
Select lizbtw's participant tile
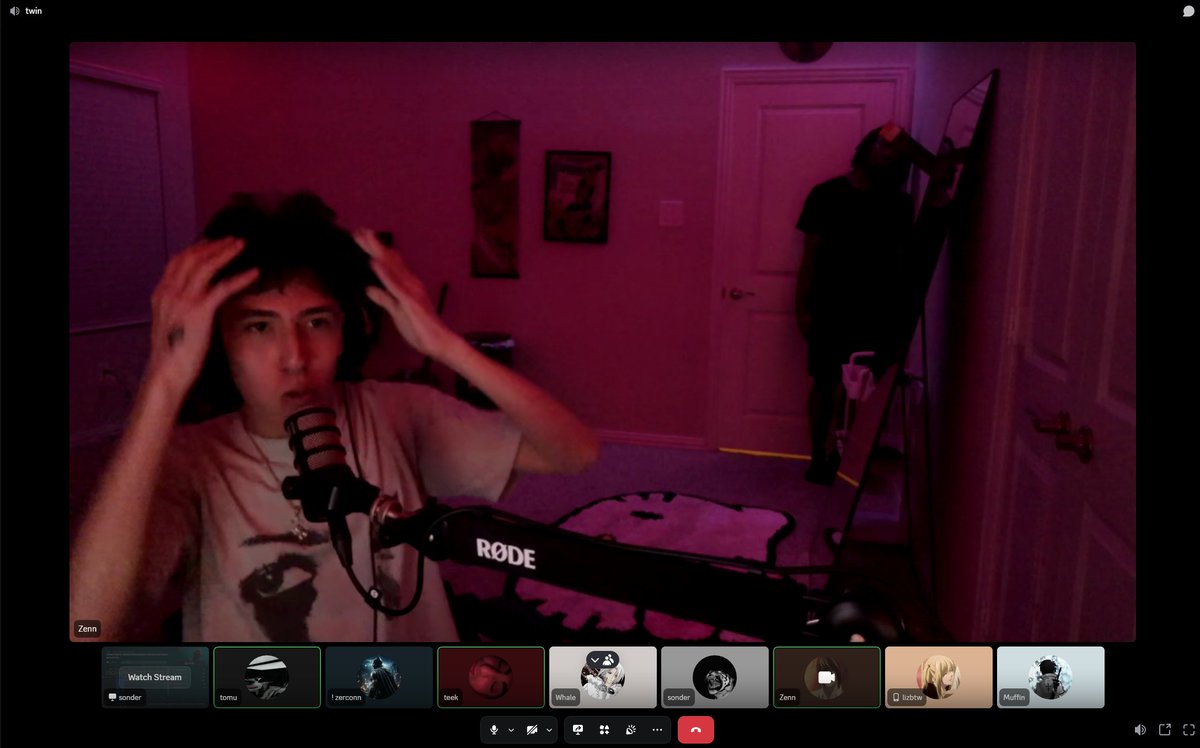click(939, 677)
